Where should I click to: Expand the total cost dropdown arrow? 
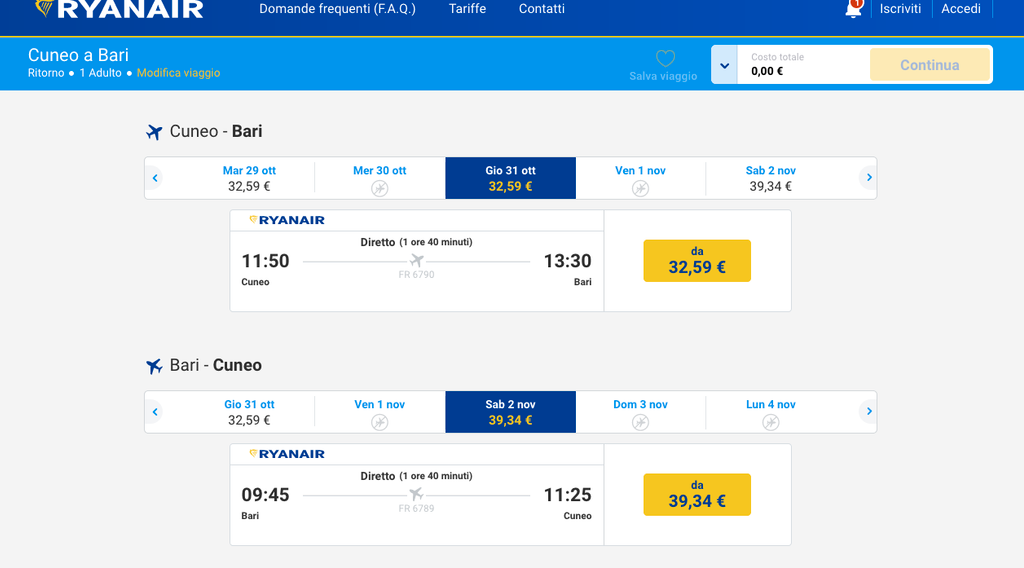(x=724, y=65)
